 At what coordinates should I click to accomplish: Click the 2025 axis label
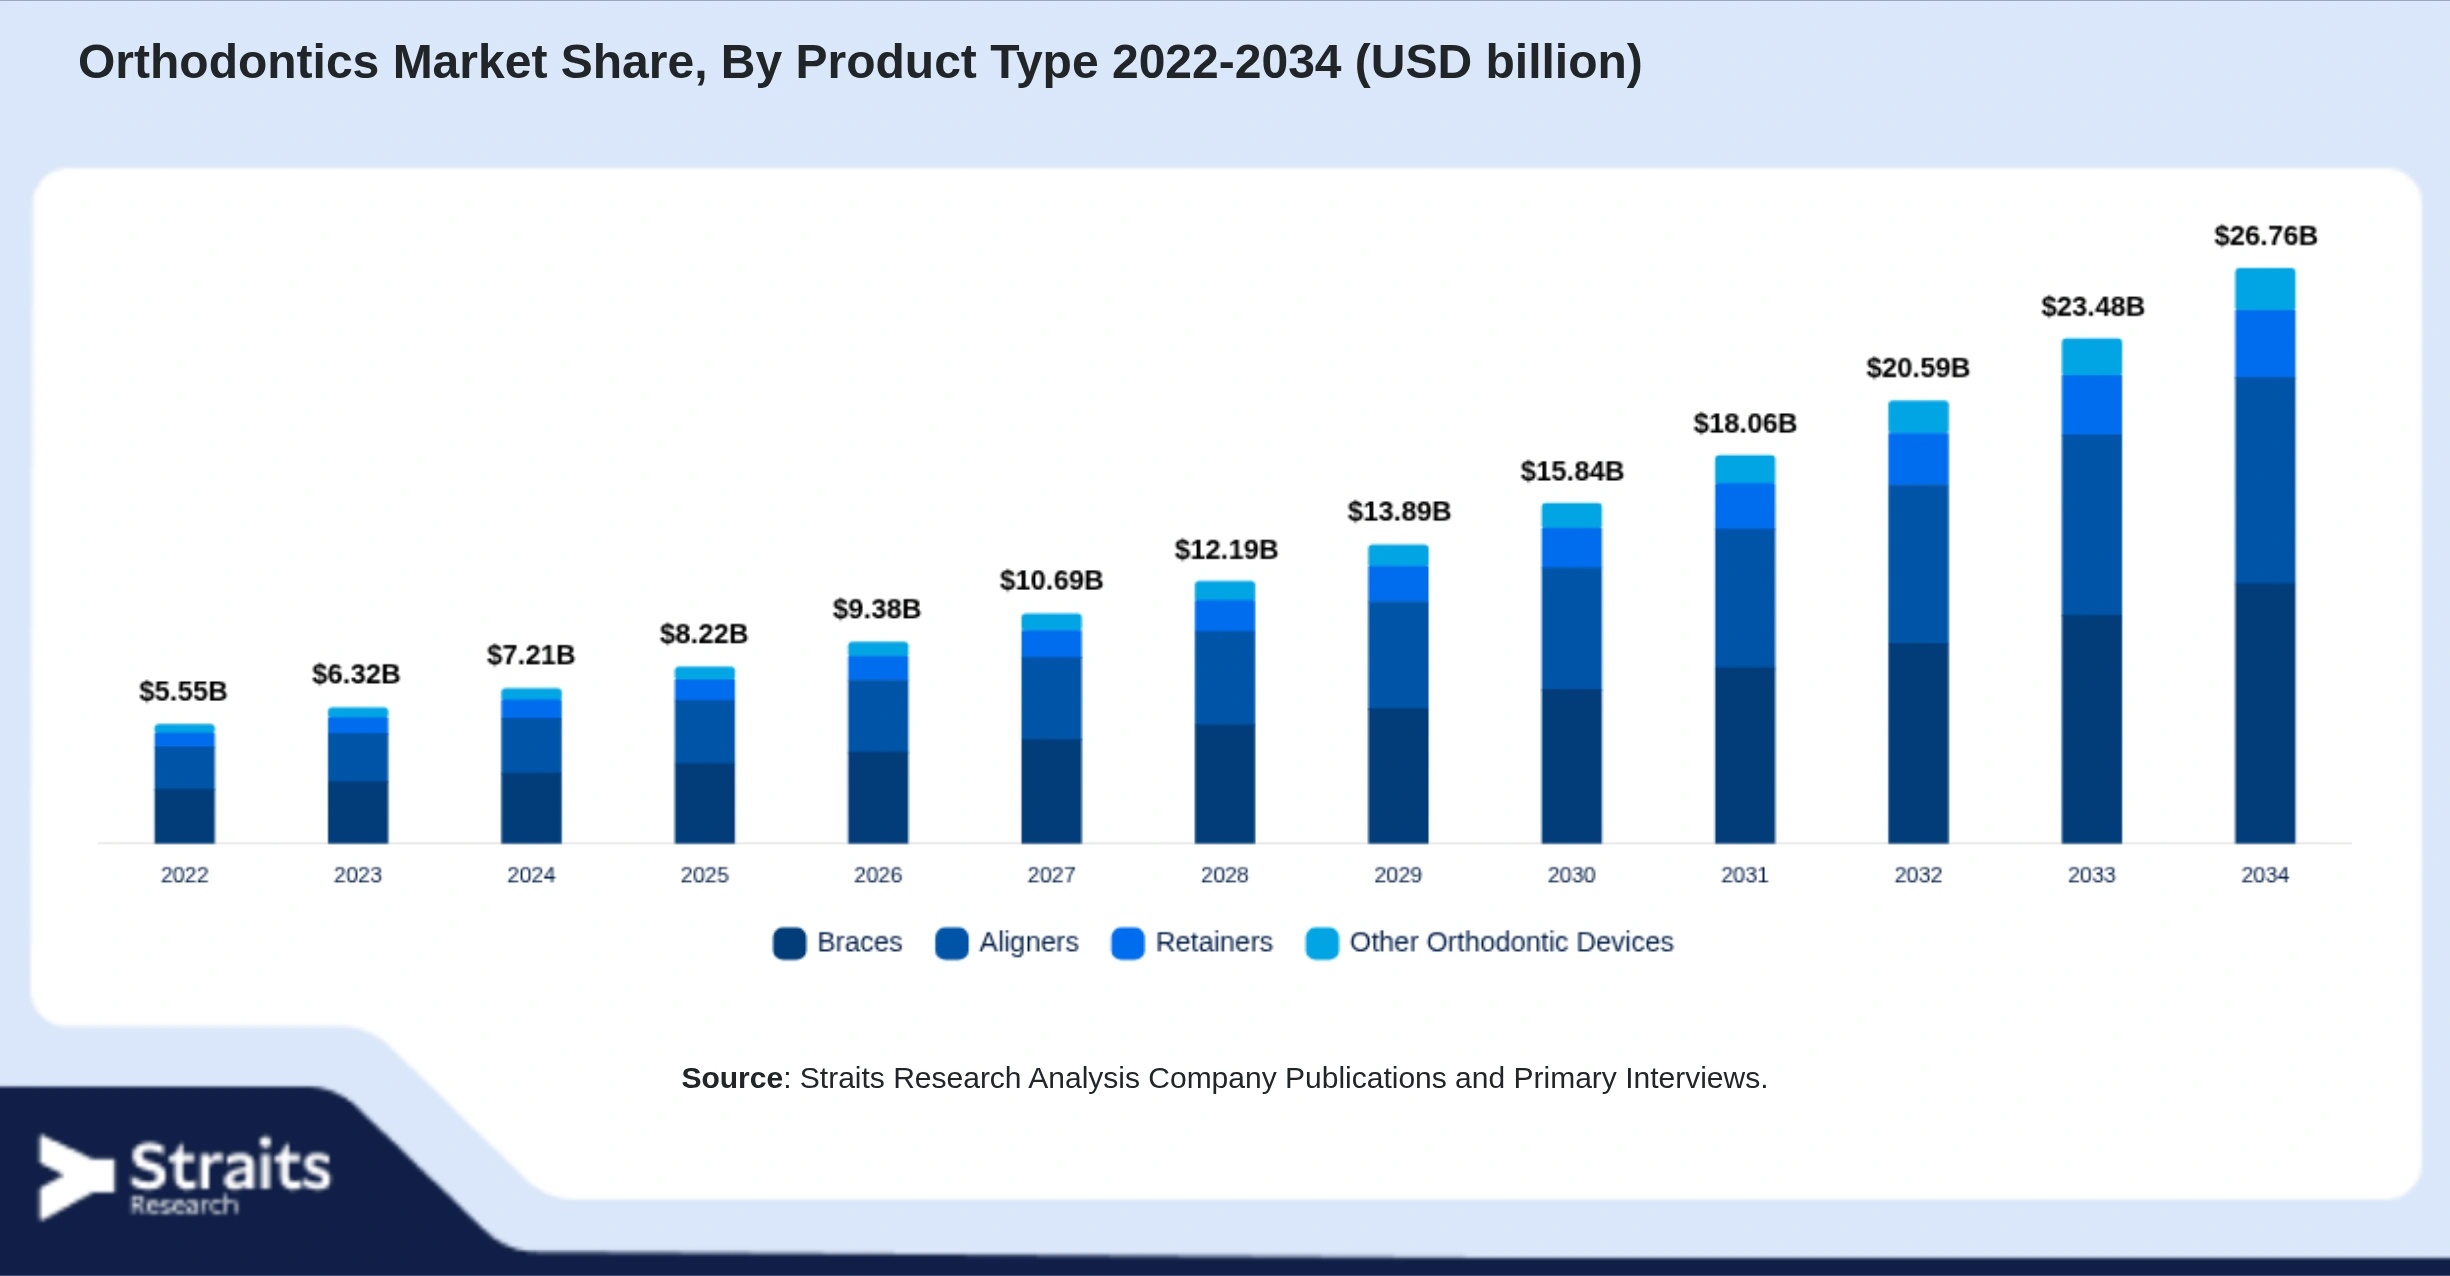[x=705, y=875]
